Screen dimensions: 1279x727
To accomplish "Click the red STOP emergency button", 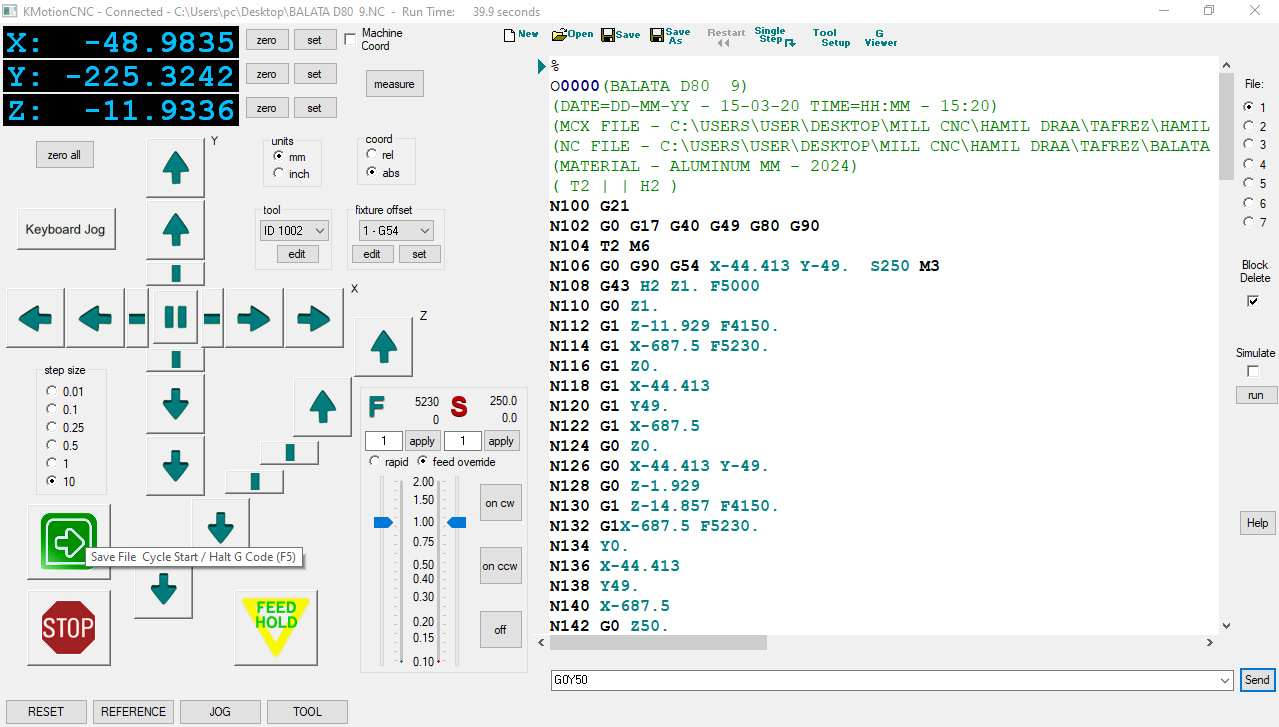I will click(68, 627).
